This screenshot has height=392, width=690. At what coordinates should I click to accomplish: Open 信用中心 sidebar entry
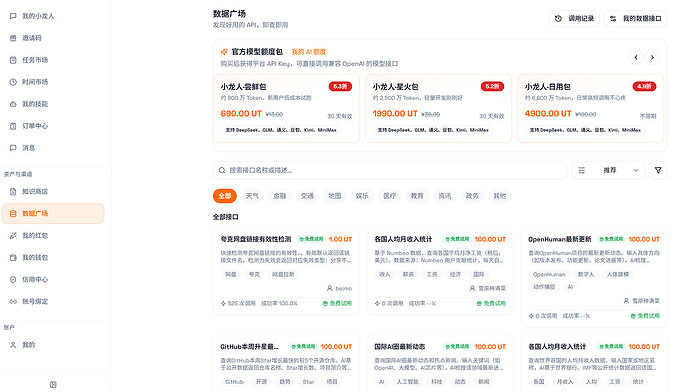click(53, 279)
